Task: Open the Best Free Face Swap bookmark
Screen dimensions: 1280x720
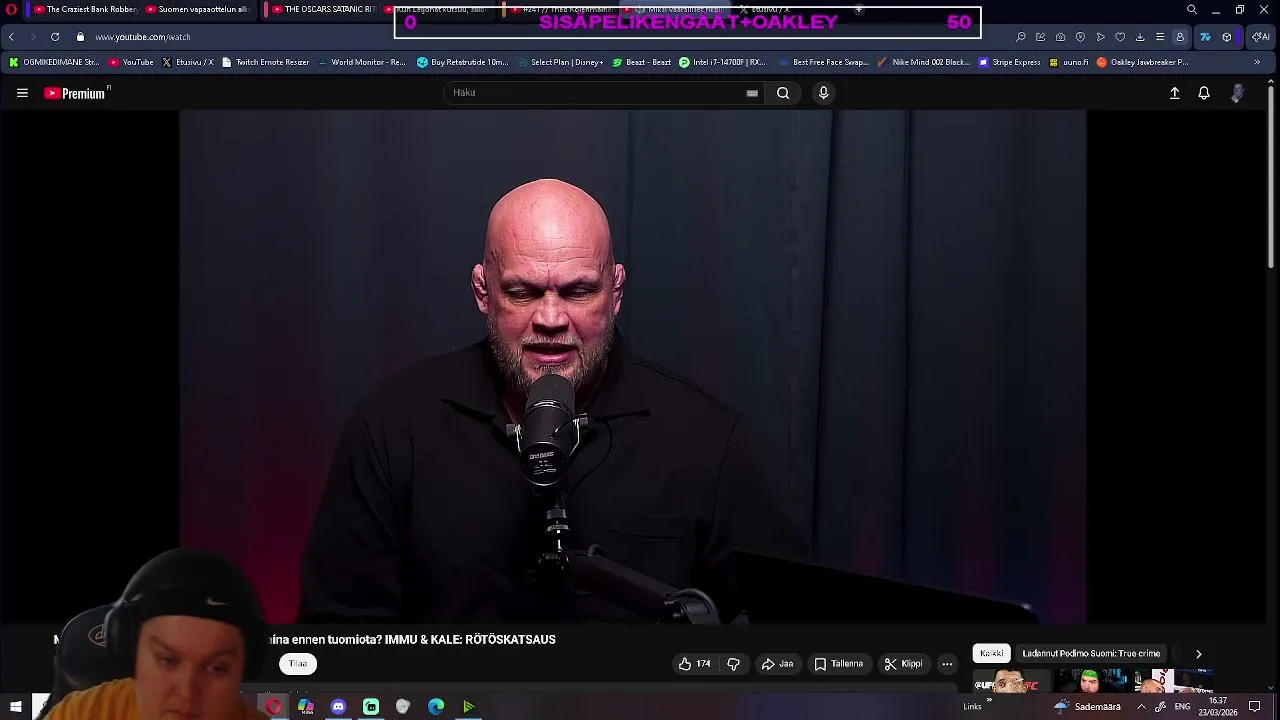Action: point(823,62)
